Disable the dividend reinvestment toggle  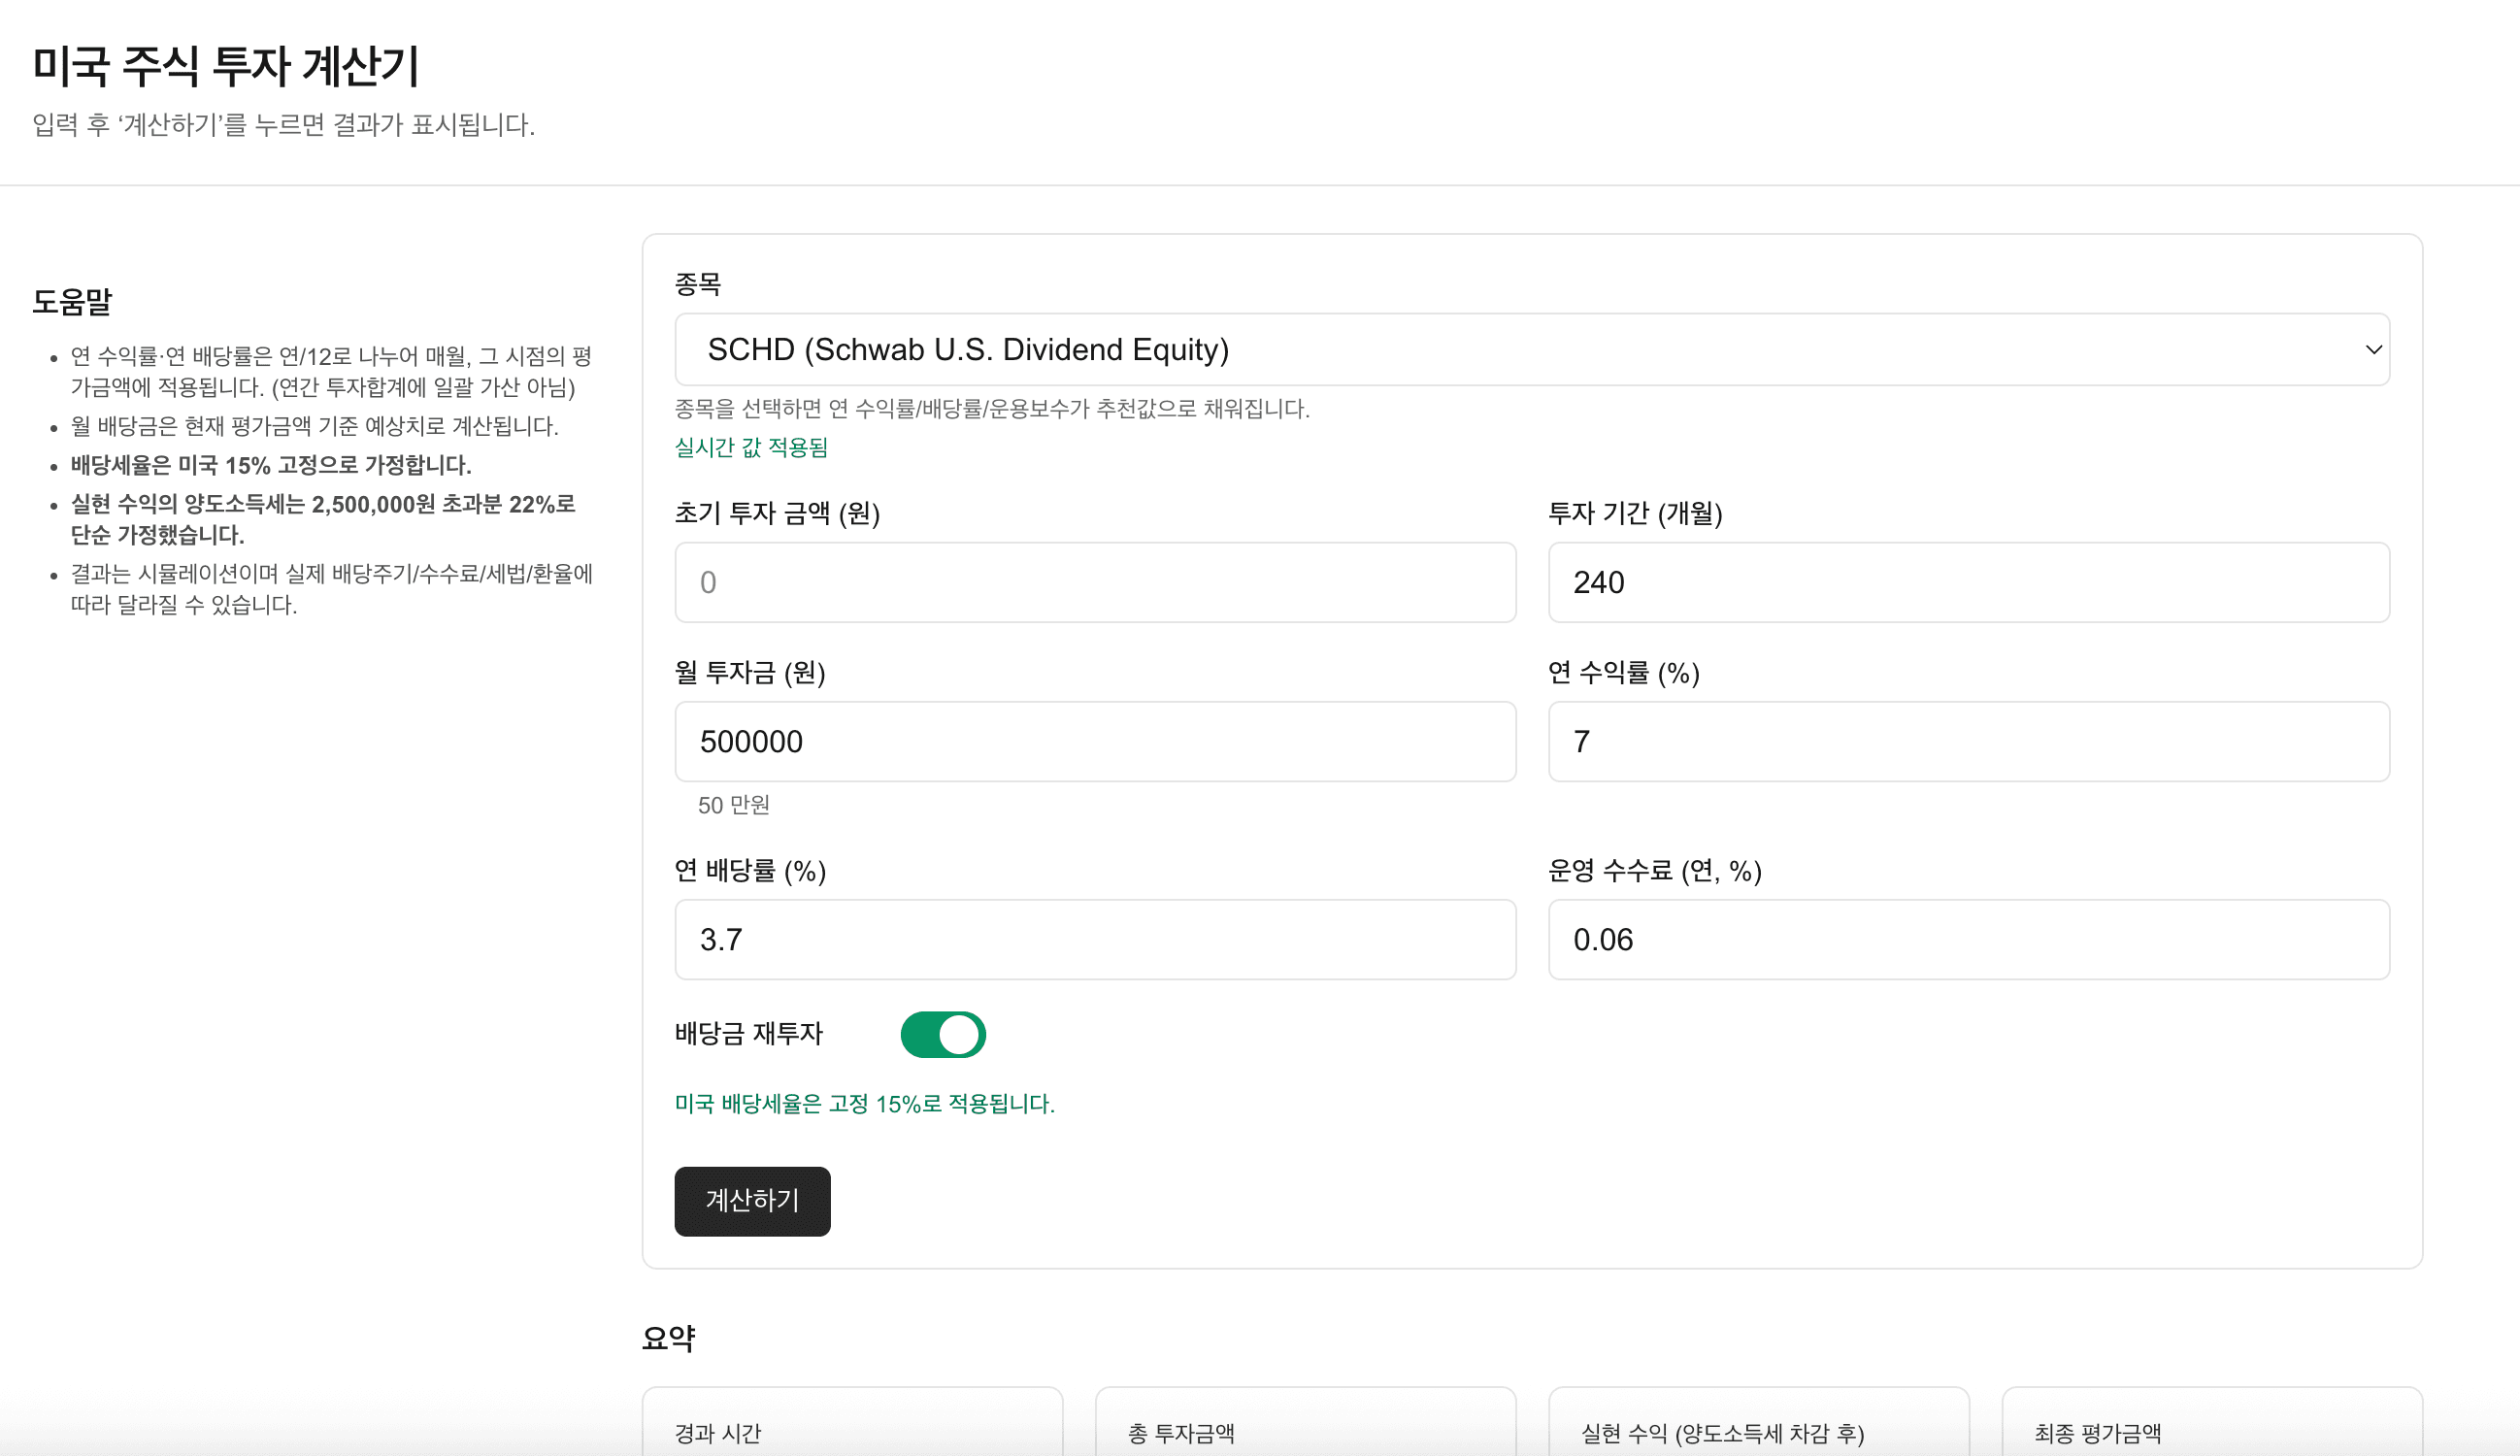click(941, 1035)
